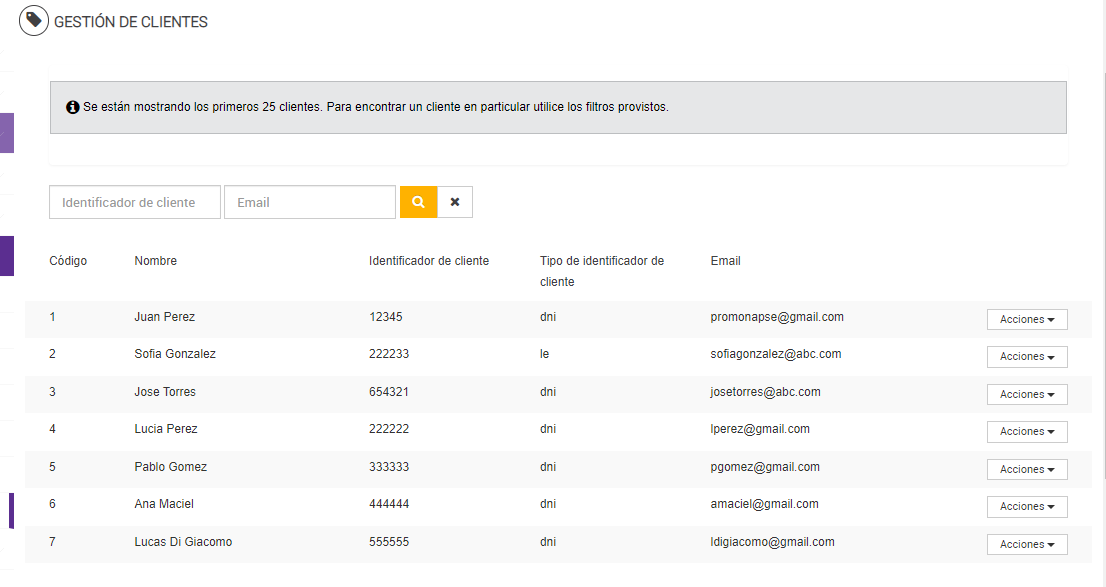Expand Acciones for Pablo Gomez
The image size is (1106, 587).
[1027, 470]
